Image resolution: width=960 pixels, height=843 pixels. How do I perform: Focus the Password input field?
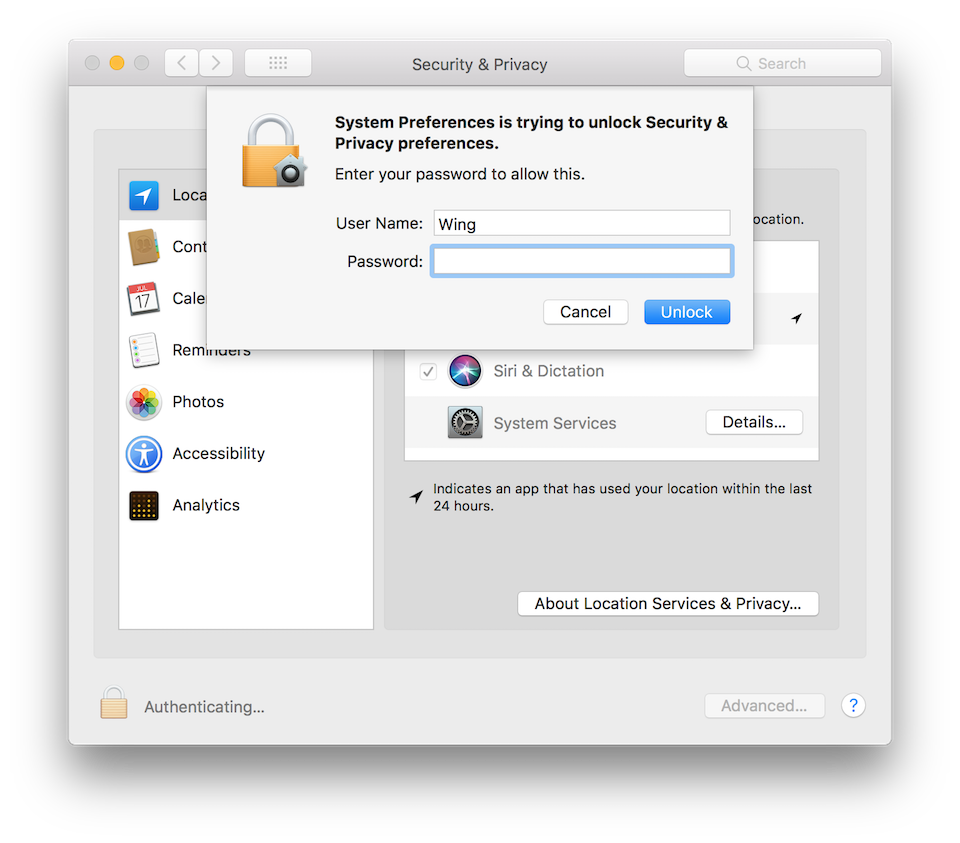click(582, 261)
